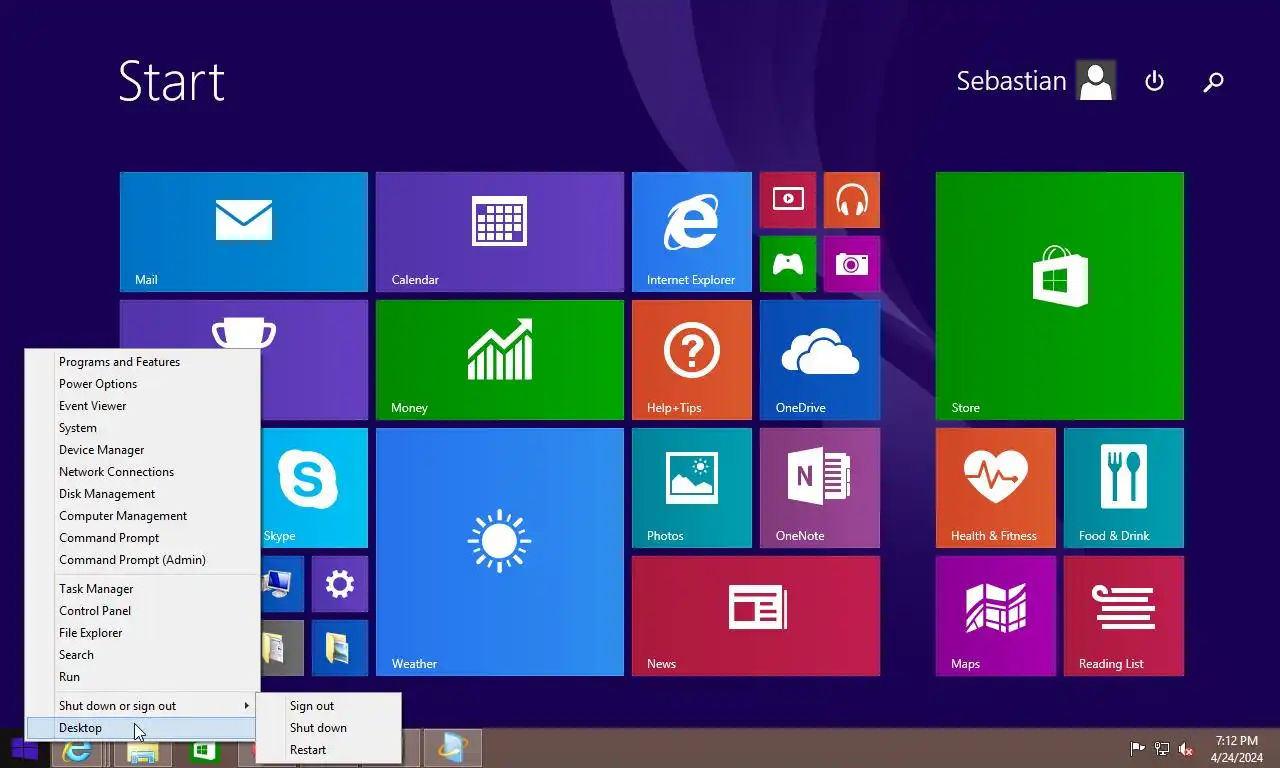Click the Sebastian user account picture
Image resolution: width=1280 pixels, height=768 pixels.
tap(1096, 81)
